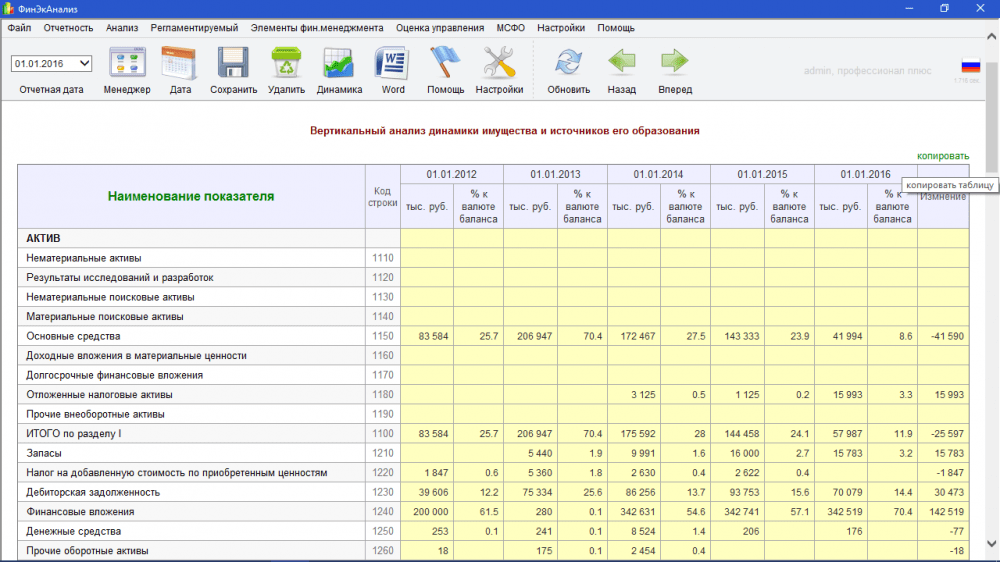
Task: Click the Запасы row label
Action: pos(44,454)
